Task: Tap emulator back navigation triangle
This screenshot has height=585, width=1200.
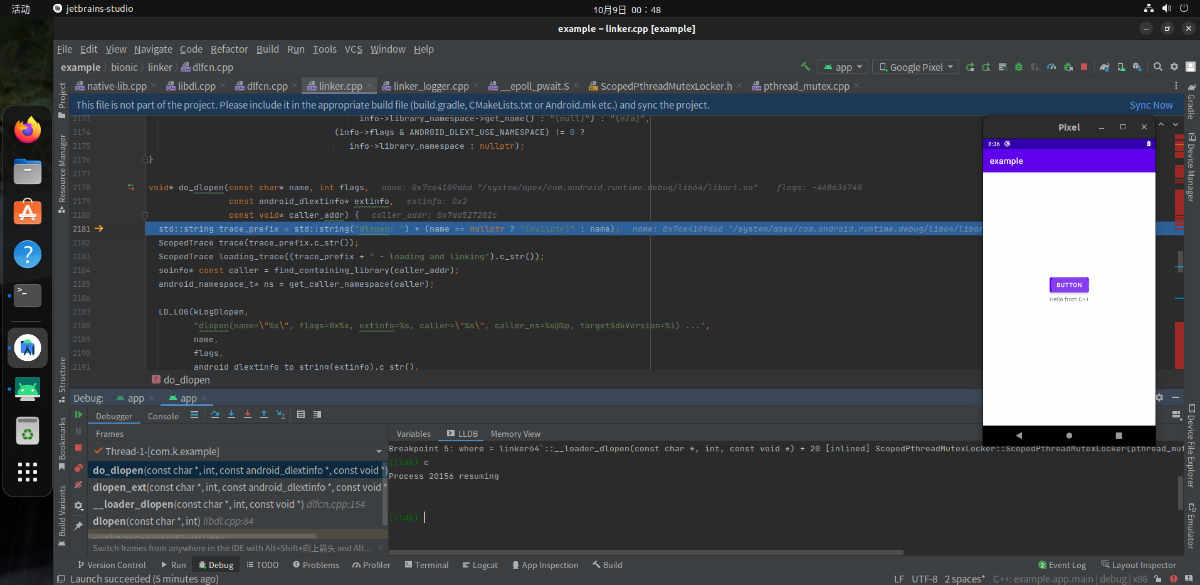Action: coord(1019,436)
